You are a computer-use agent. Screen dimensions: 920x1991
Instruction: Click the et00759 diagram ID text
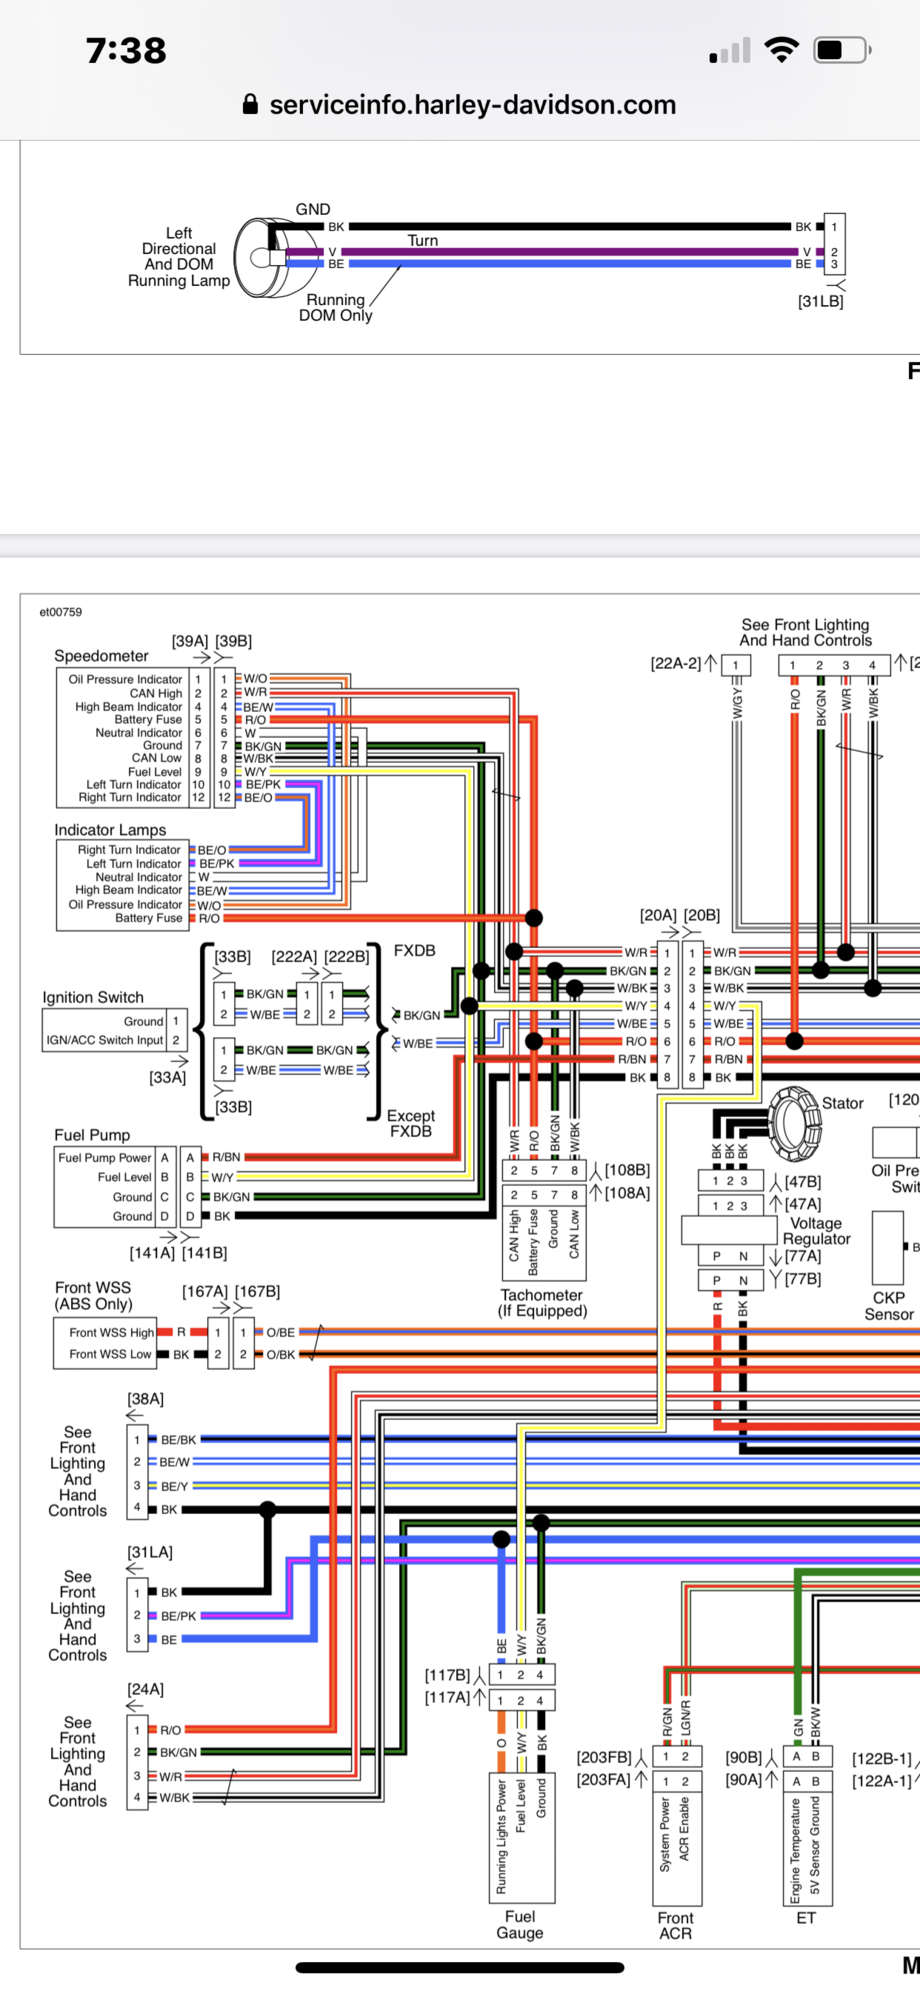point(61,612)
